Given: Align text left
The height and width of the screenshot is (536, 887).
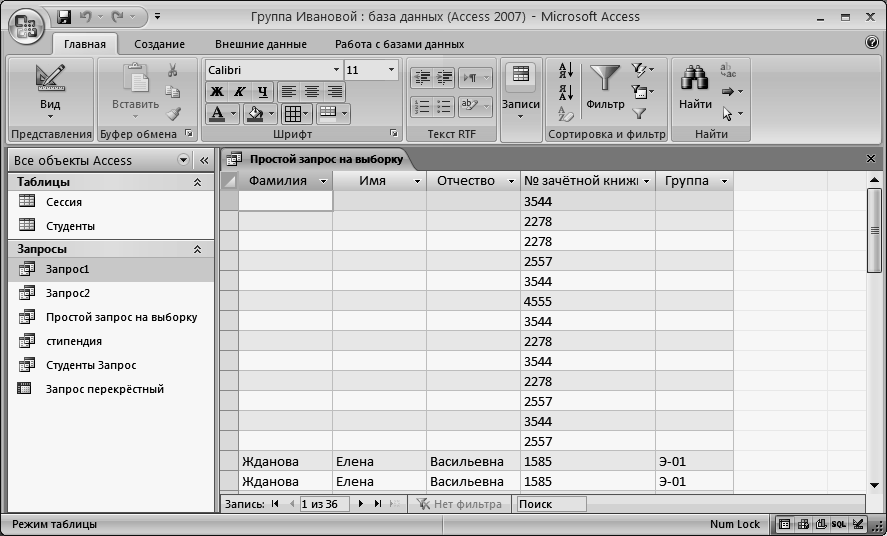Looking at the screenshot, I should click(289, 91).
